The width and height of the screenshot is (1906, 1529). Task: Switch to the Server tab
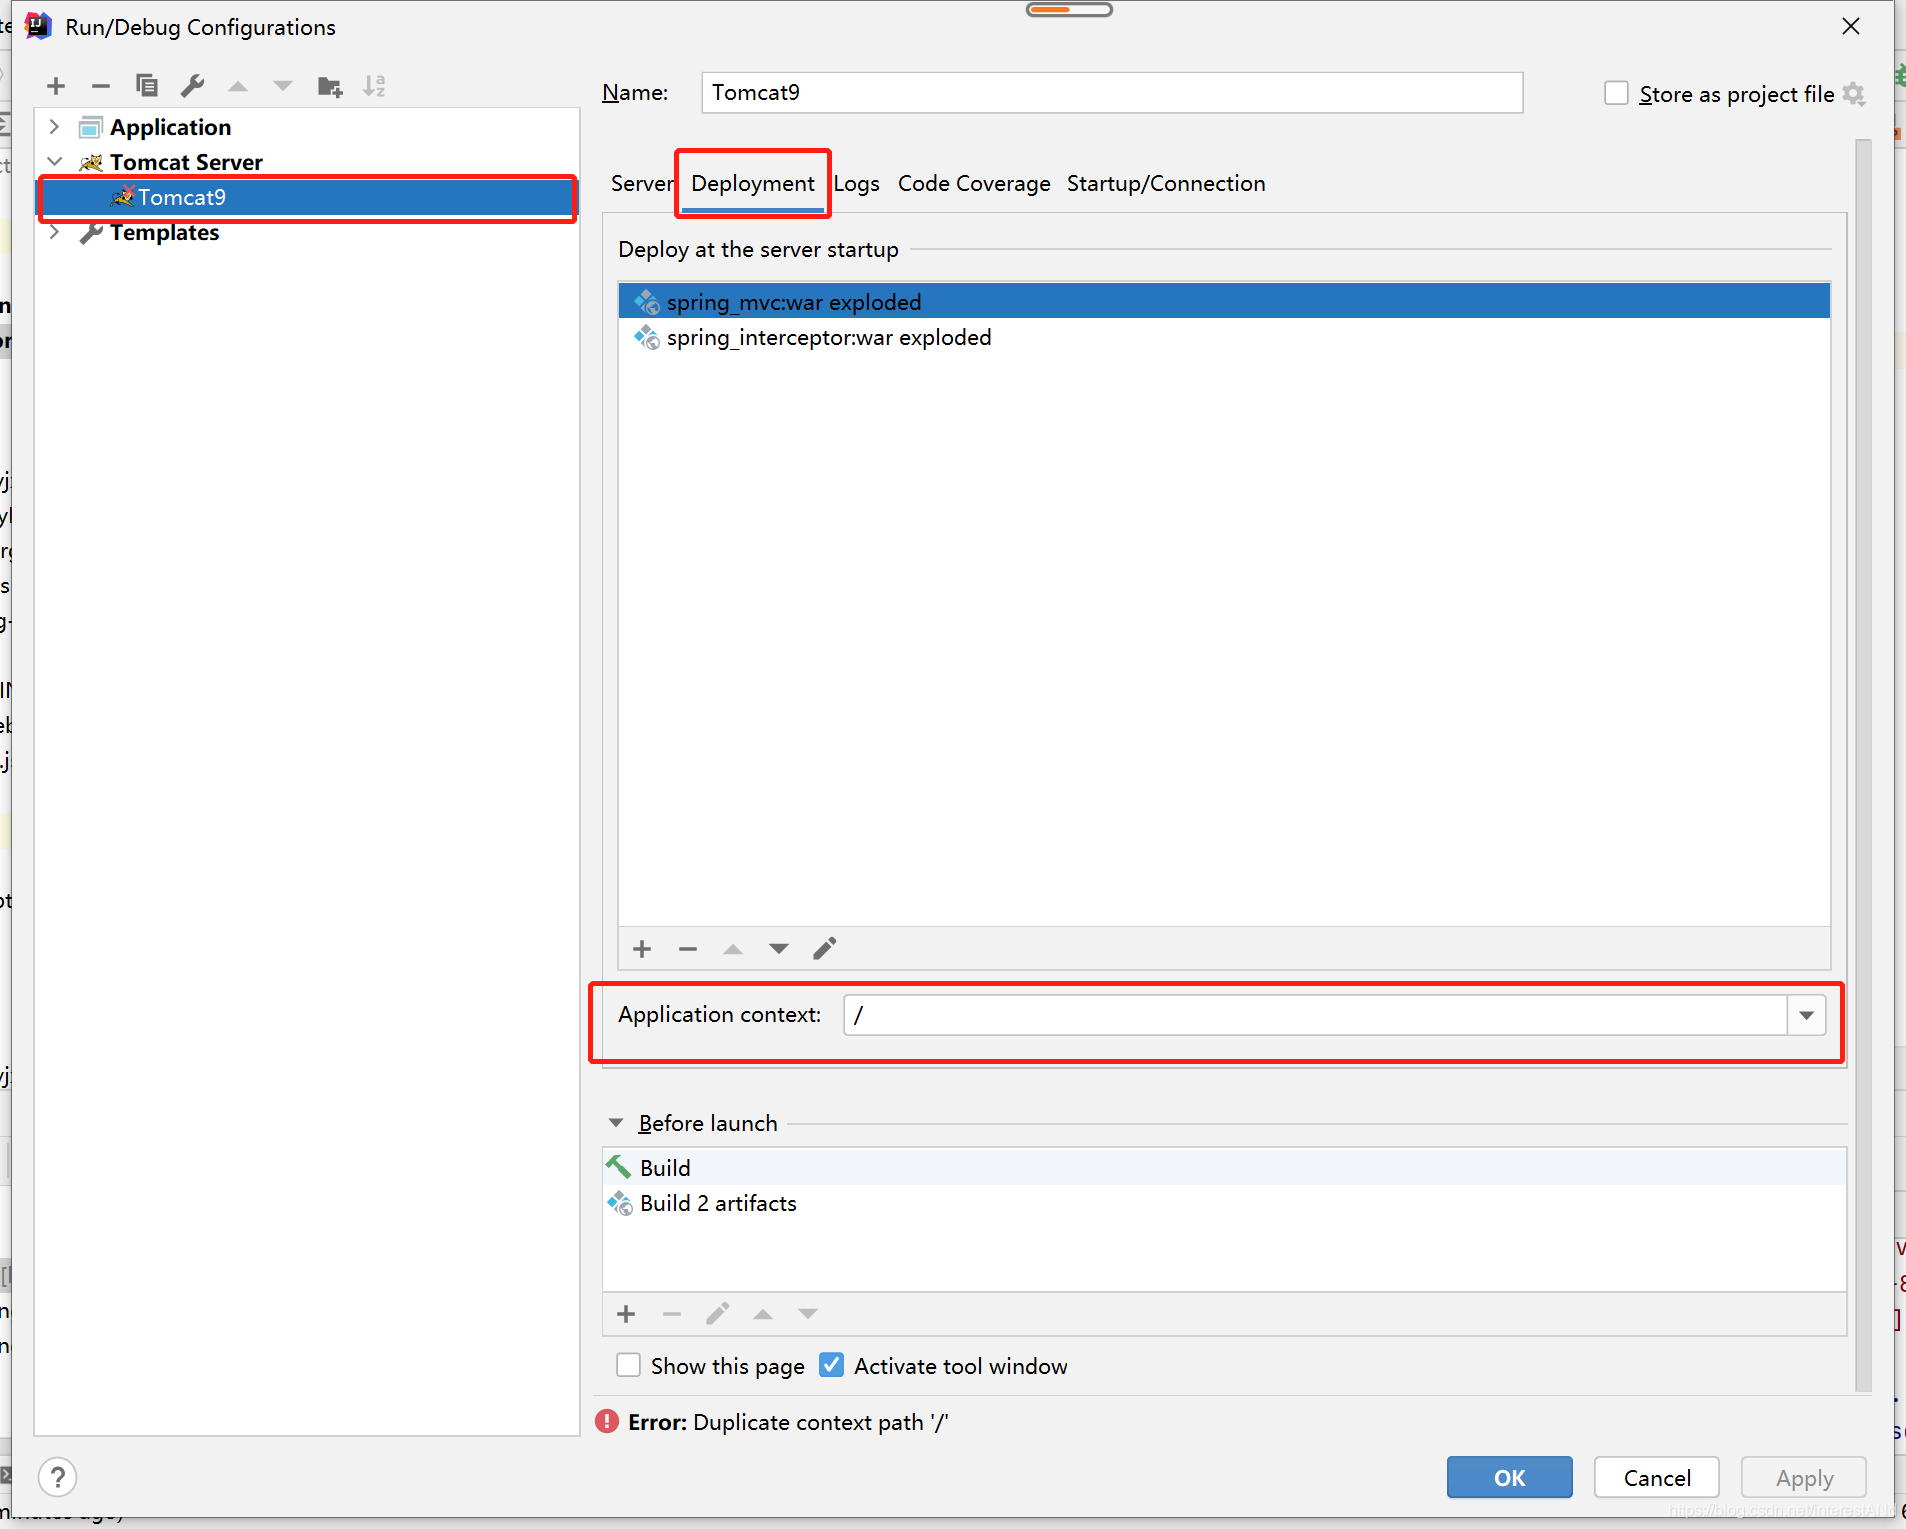point(642,183)
